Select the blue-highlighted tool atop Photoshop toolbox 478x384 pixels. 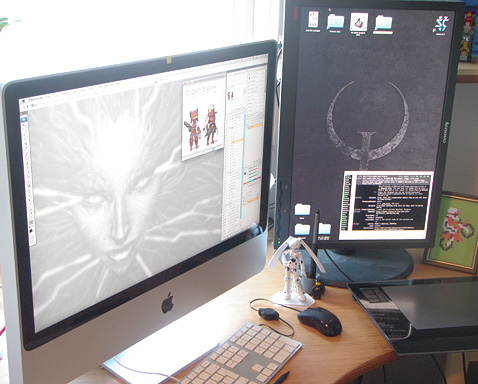[24, 119]
